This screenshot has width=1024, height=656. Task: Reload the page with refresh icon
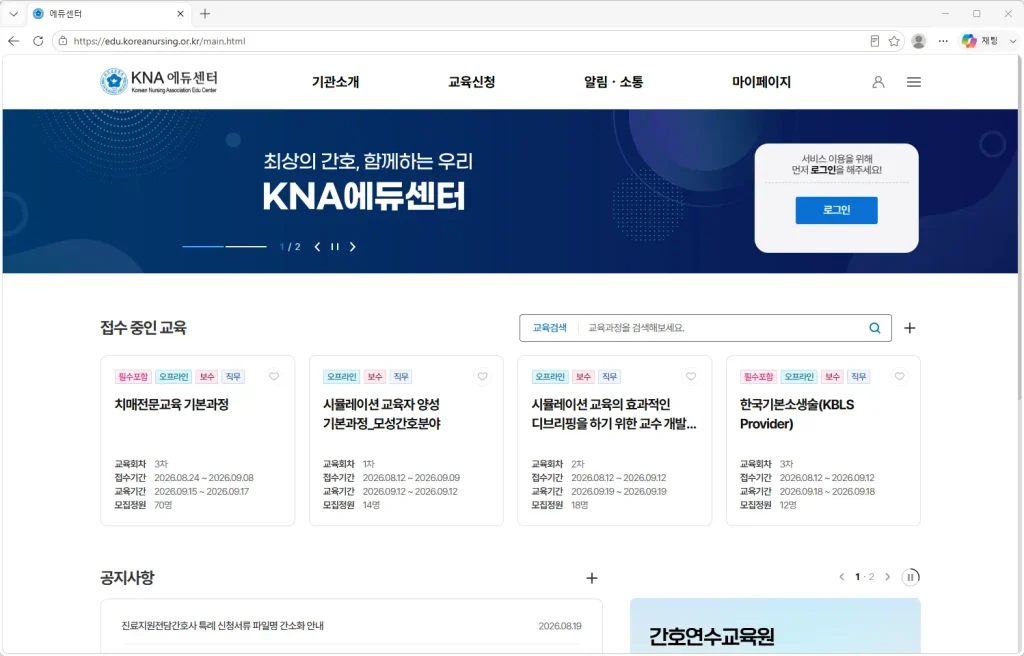point(38,41)
